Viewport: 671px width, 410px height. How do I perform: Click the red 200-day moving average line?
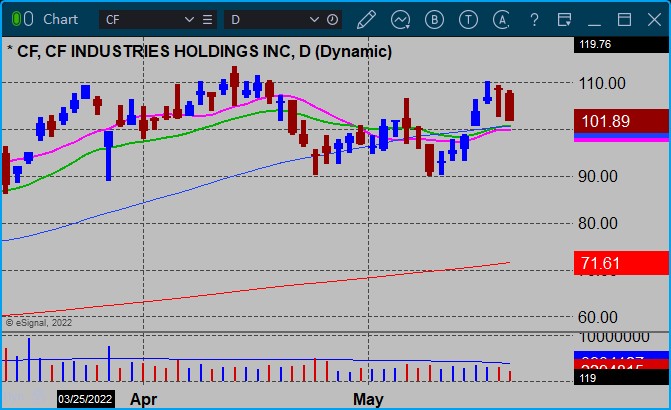click(x=257, y=290)
